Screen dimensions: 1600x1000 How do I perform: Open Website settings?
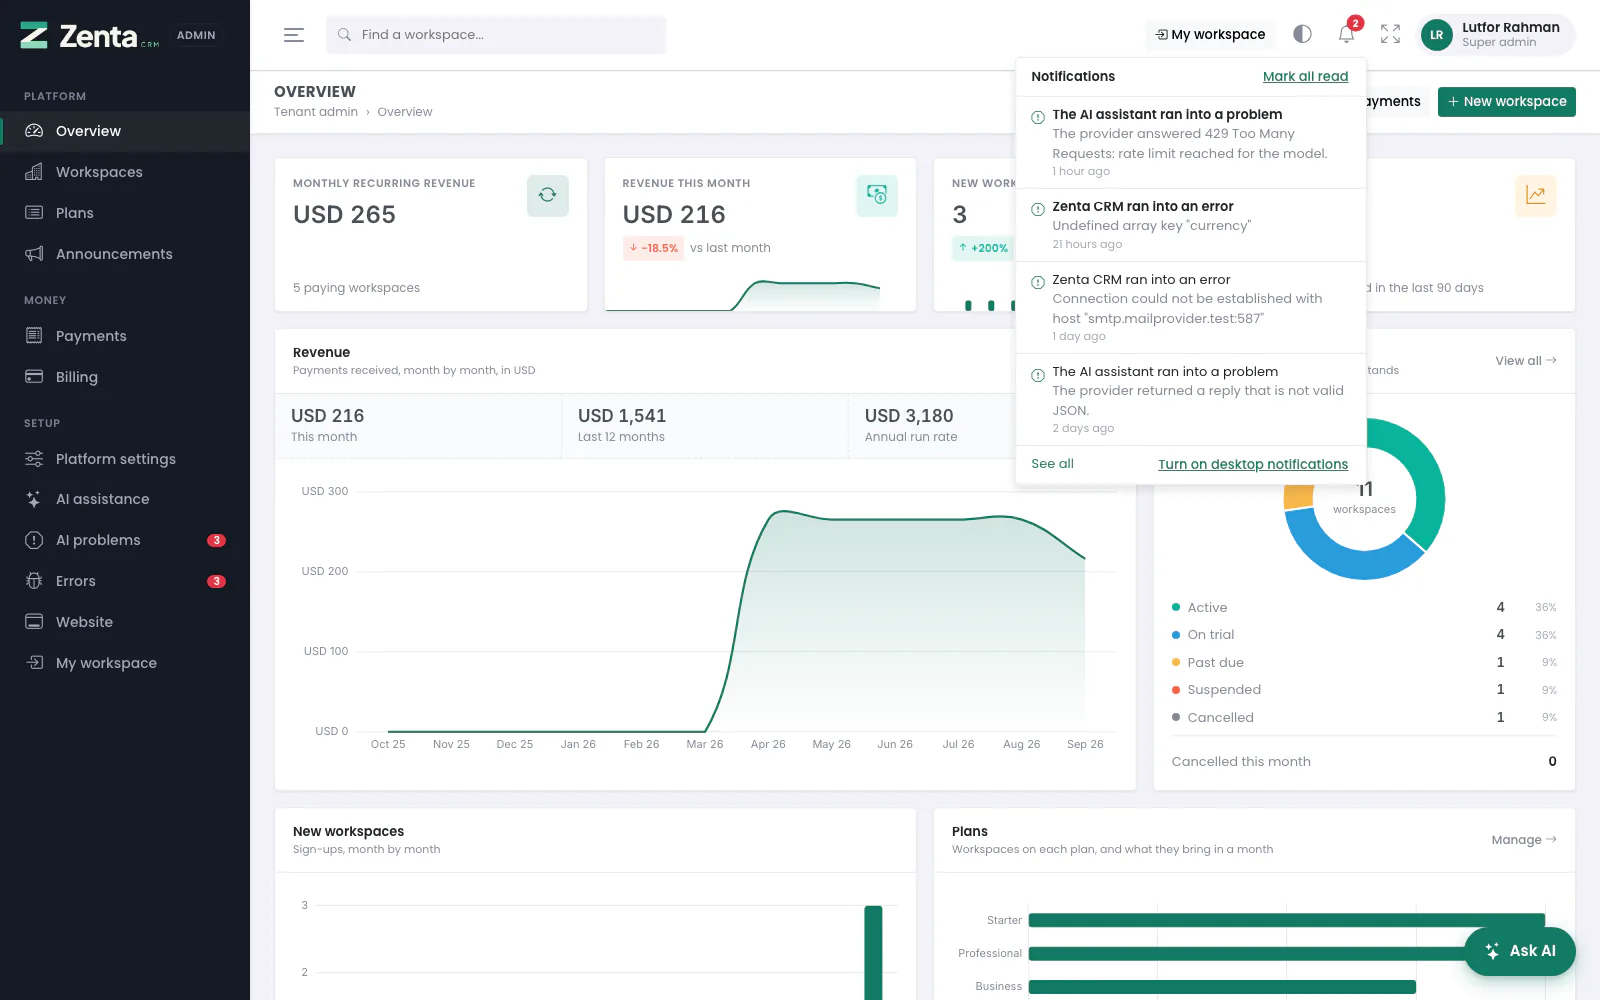(125, 622)
